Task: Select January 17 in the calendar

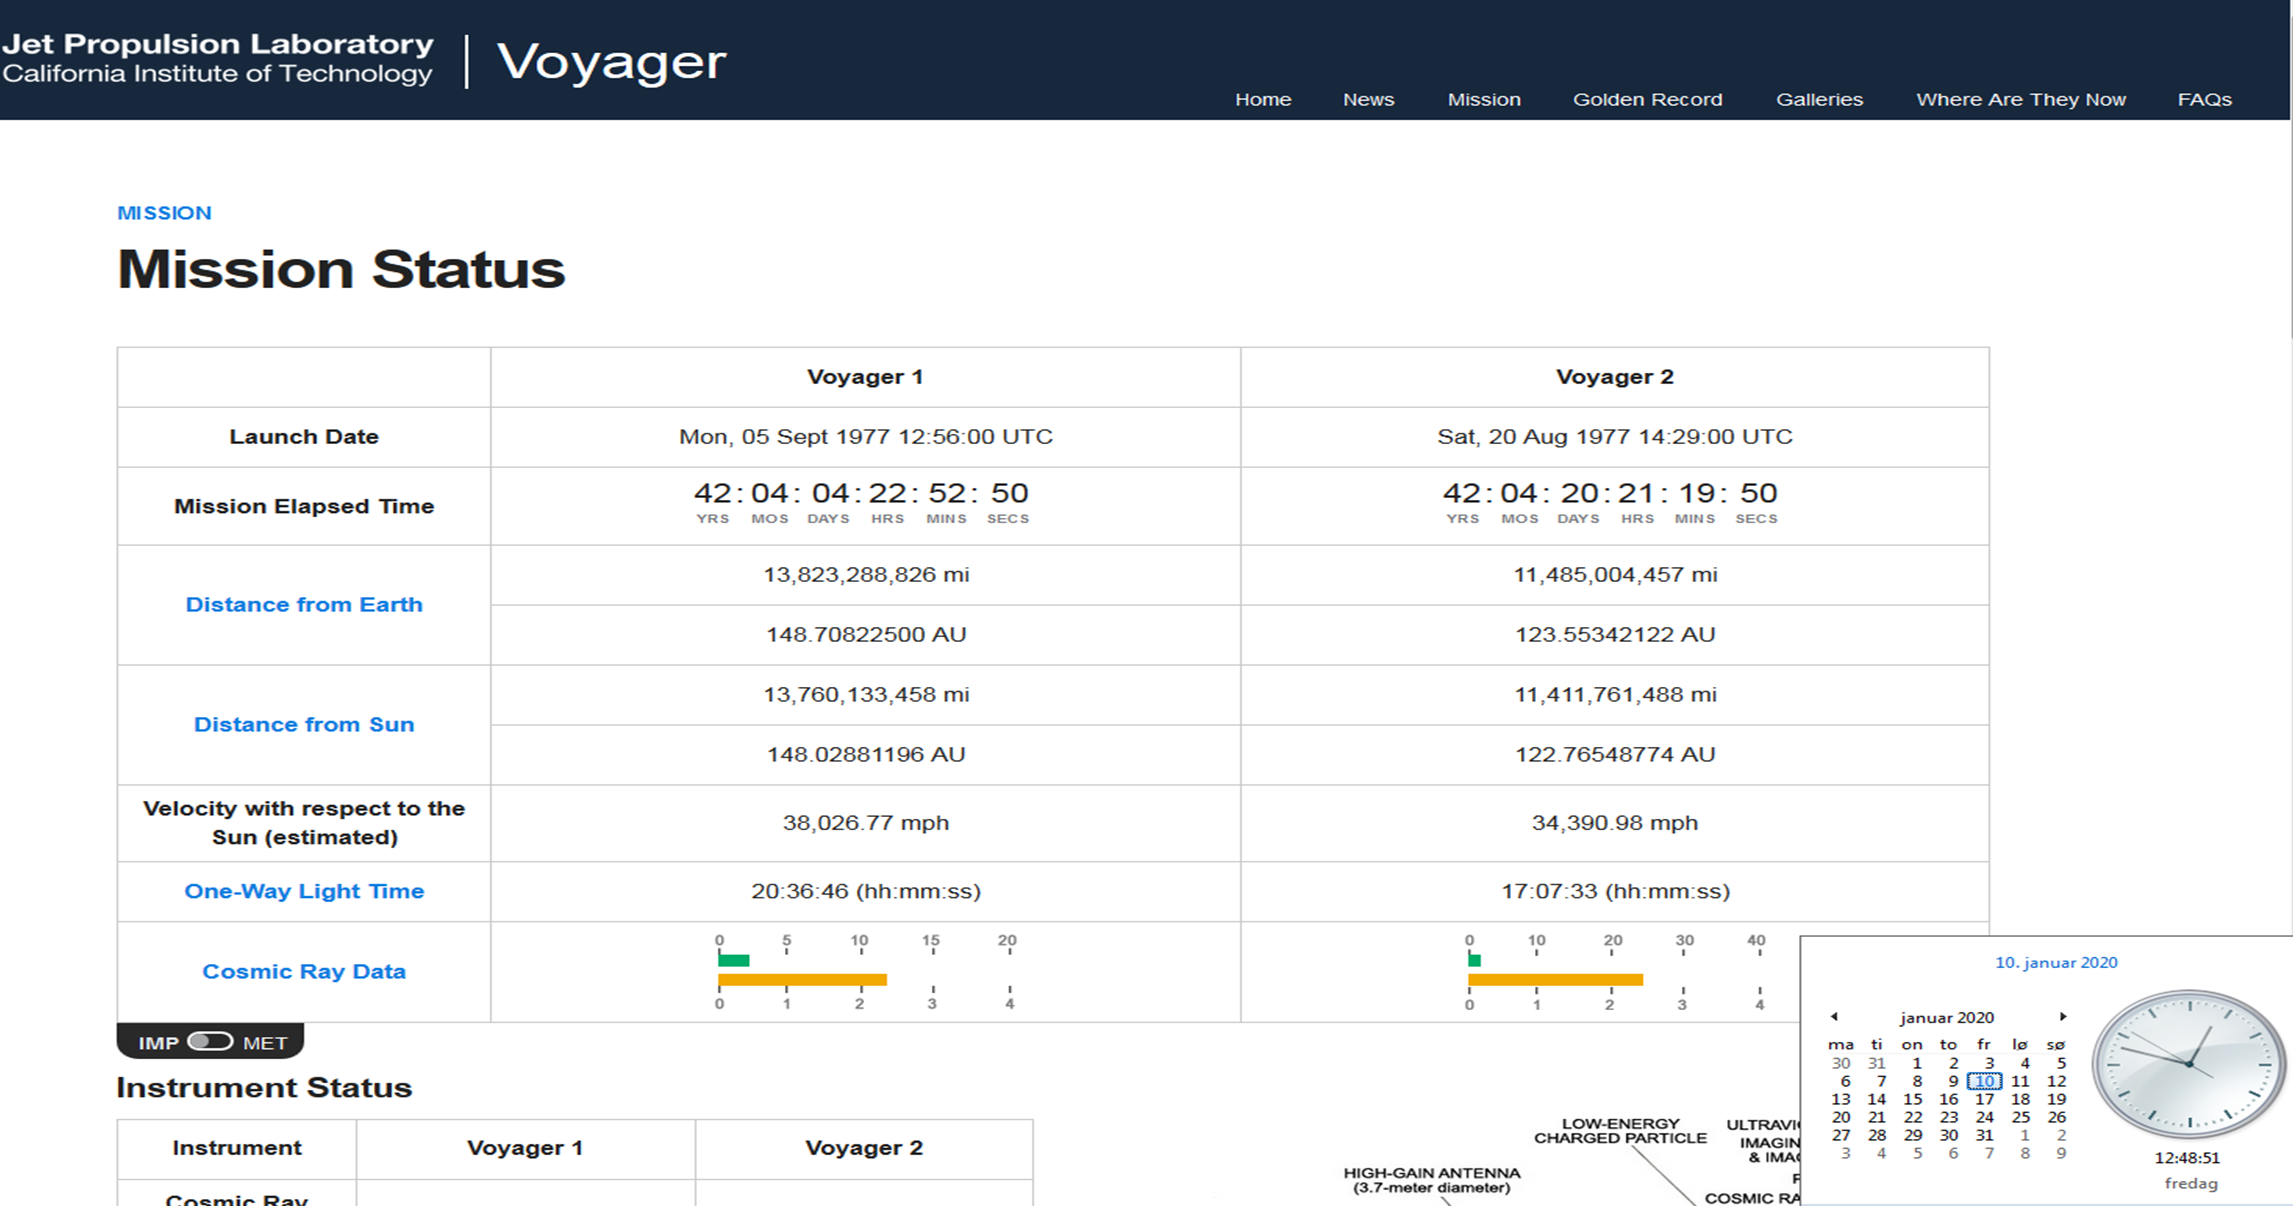Action: pos(1984,1099)
